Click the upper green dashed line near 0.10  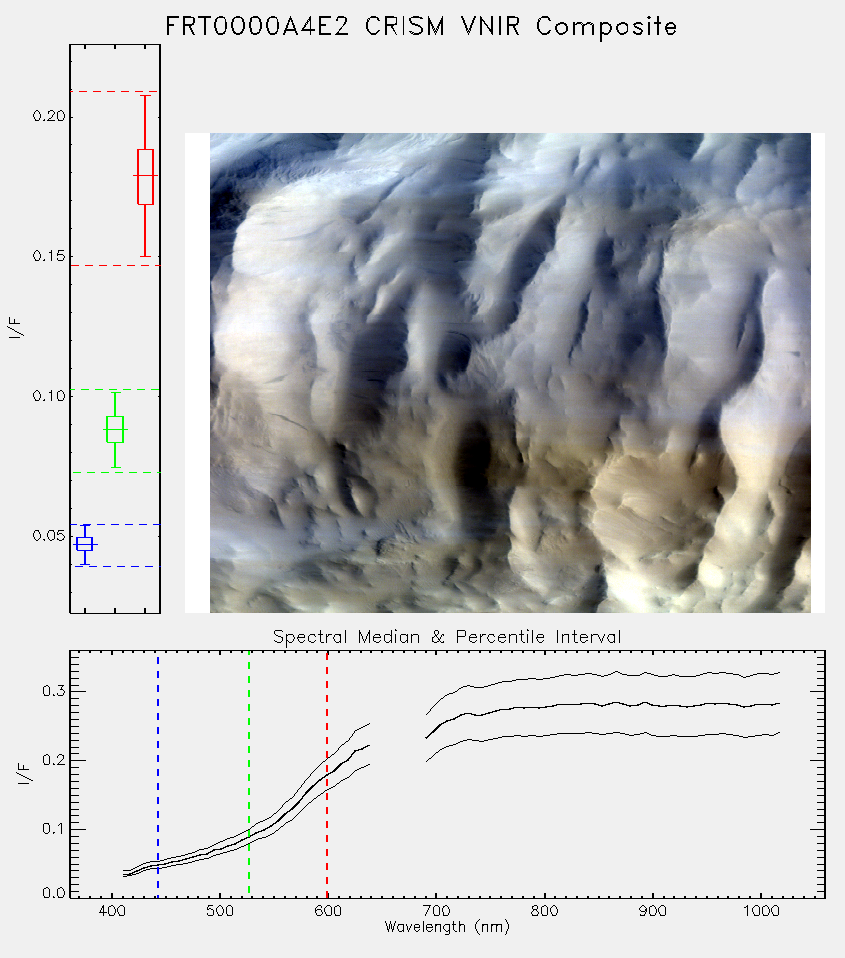coord(115,389)
